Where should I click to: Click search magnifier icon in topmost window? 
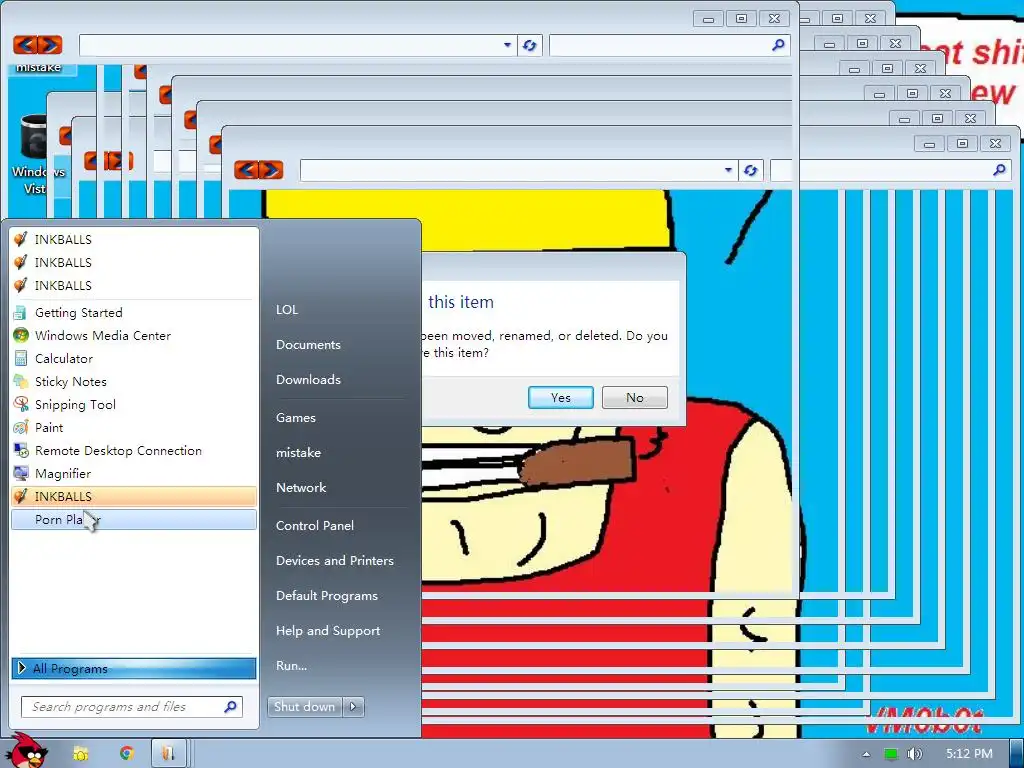[778, 45]
